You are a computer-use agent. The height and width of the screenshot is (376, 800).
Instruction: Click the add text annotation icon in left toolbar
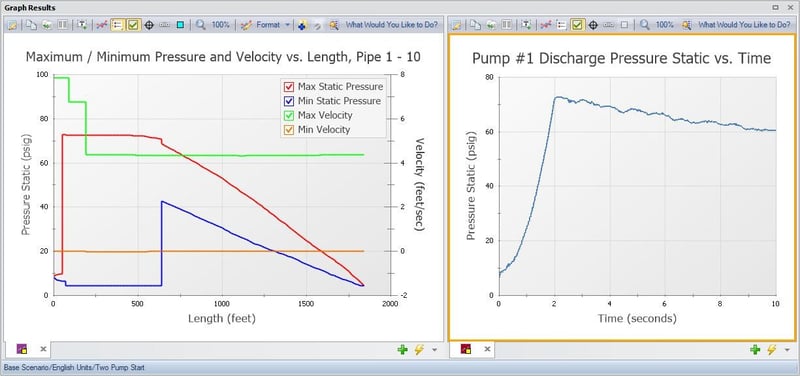click(82, 24)
